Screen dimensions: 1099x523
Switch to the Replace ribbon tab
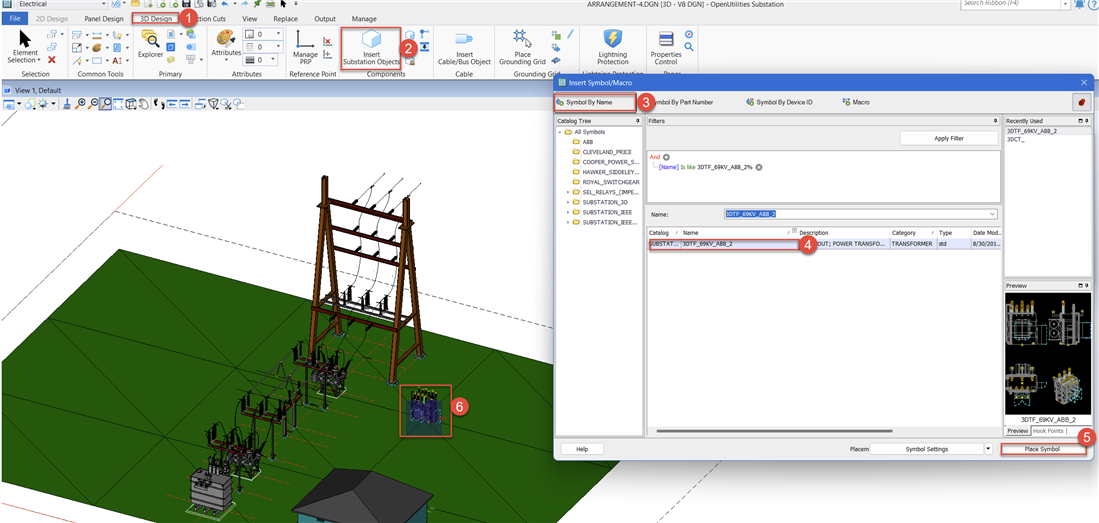tap(285, 19)
